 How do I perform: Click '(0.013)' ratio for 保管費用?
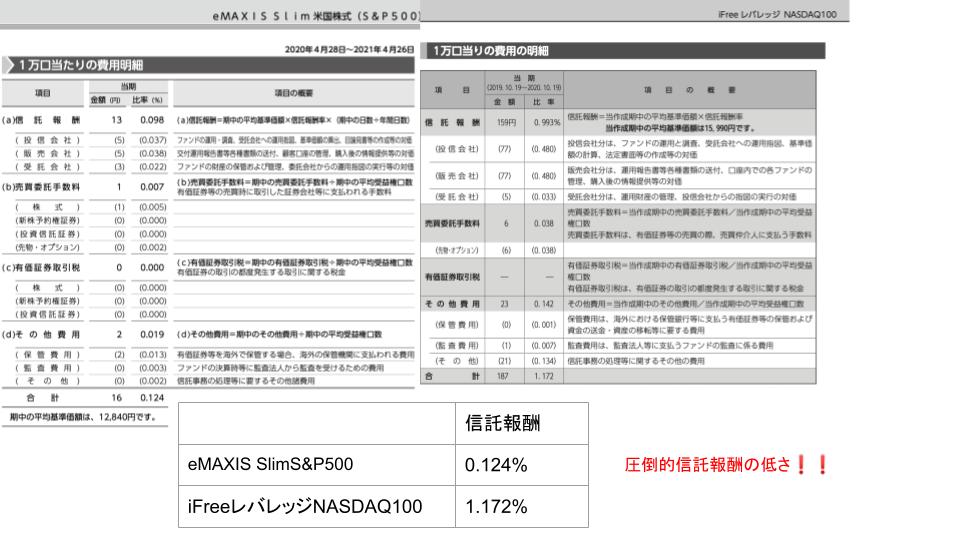pos(152,354)
